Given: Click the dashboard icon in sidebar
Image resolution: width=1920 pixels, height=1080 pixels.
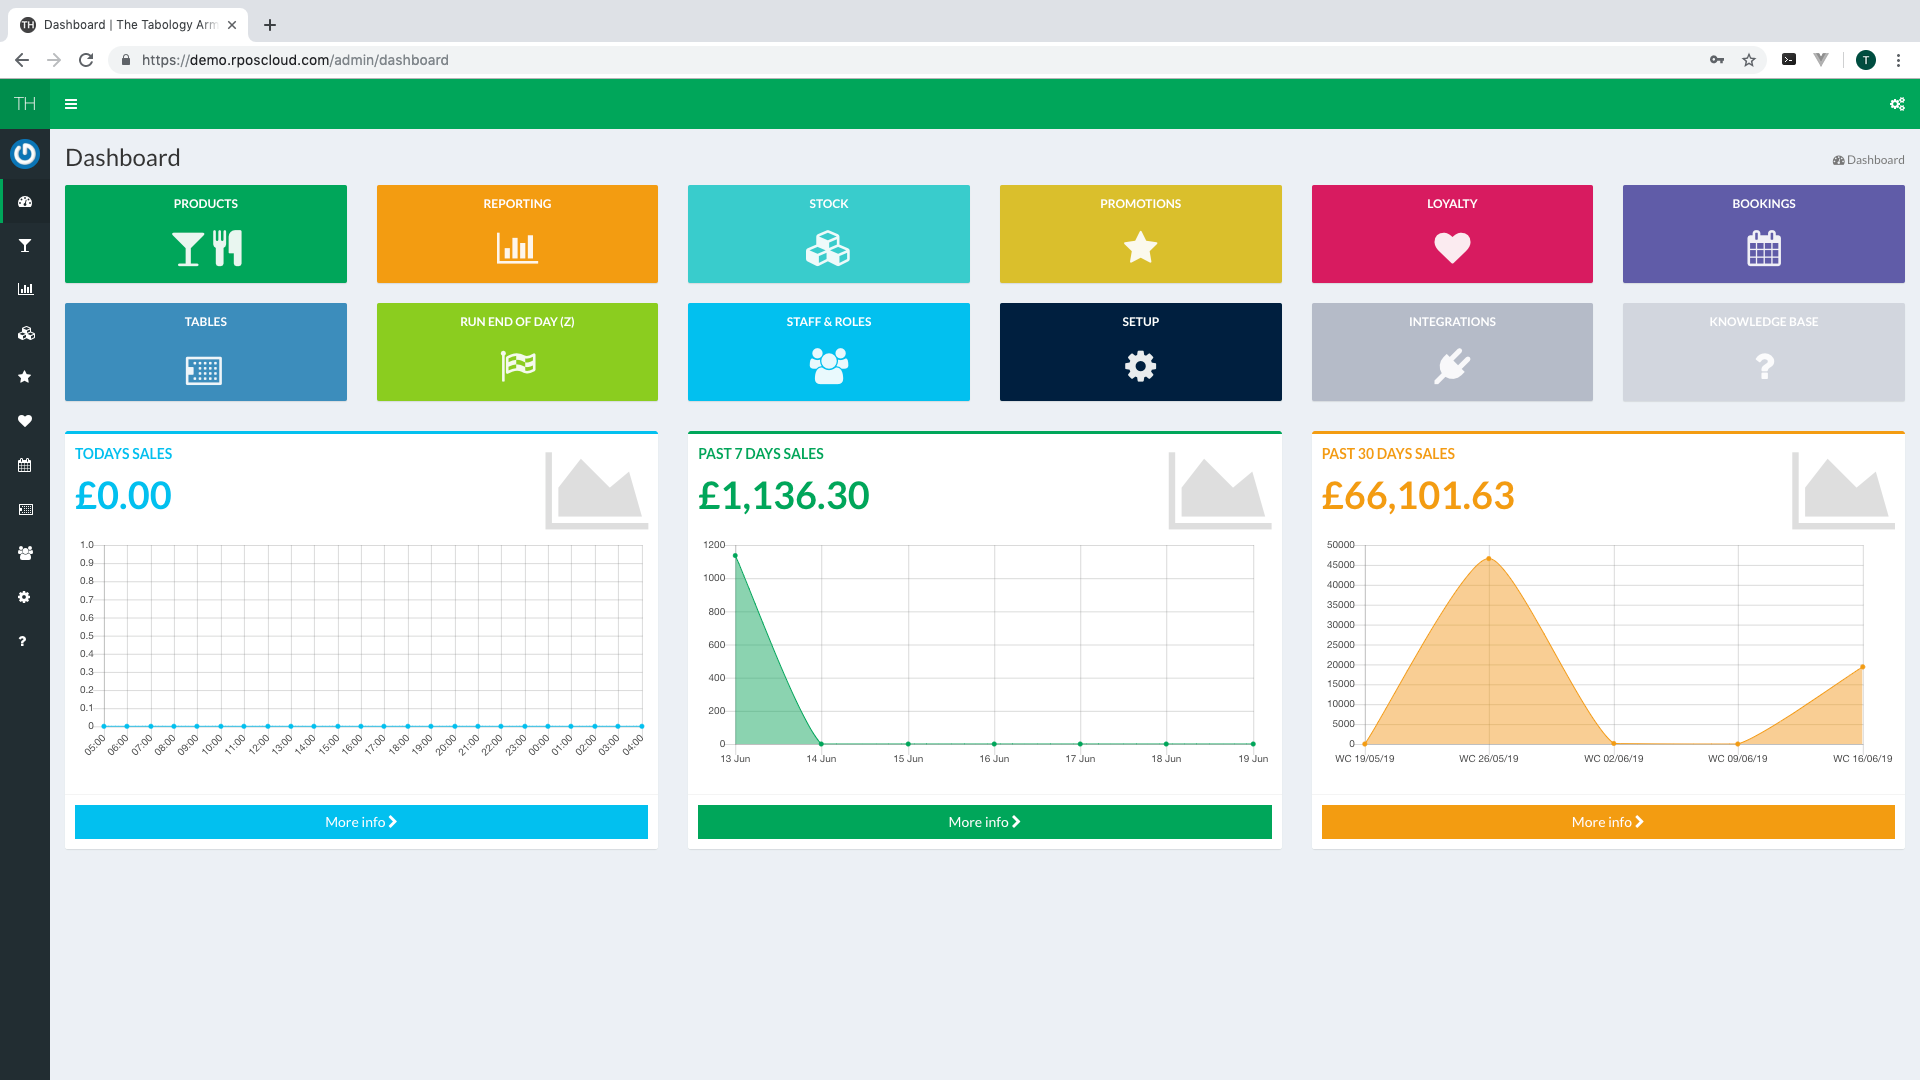Looking at the screenshot, I should pos(25,202).
